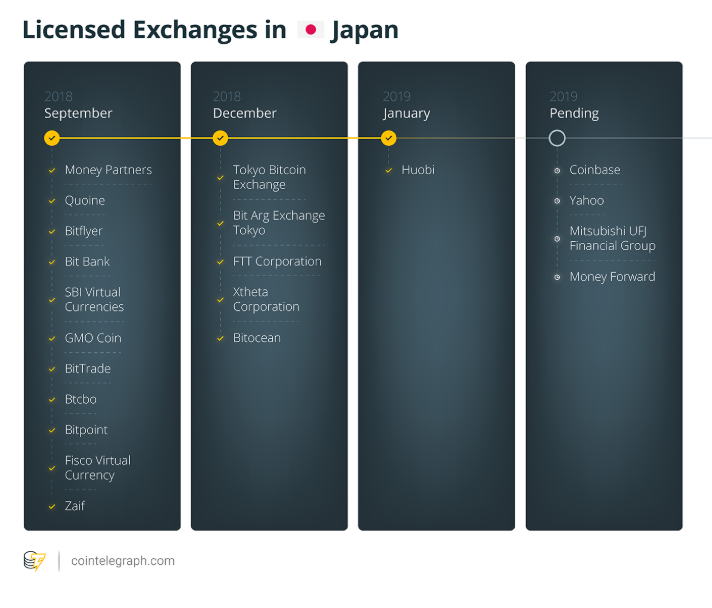The height and width of the screenshot is (608, 712).
Task: Click the 'Bit Bank' entry
Action: point(87,262)
